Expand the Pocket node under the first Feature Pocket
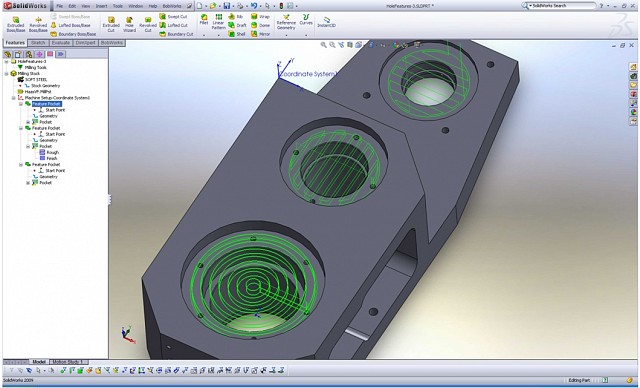640x388 pixels. [x=28, y=122]
